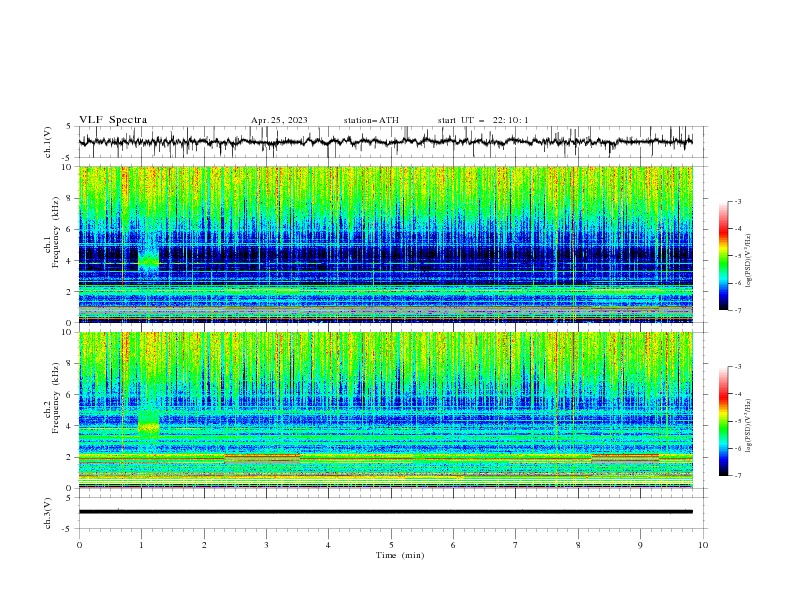Click the 4 kHz burst in ch.1 spectrogram
Screen dimensions: 792x612
[148, 262]
